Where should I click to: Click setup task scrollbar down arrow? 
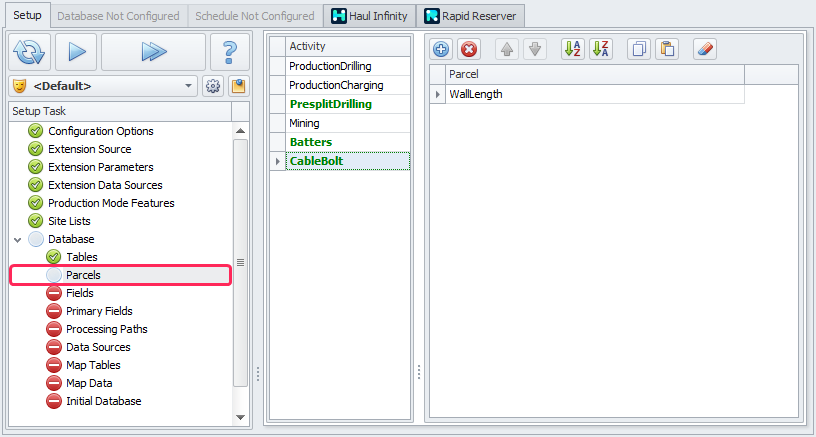click(x=240, y=417)
